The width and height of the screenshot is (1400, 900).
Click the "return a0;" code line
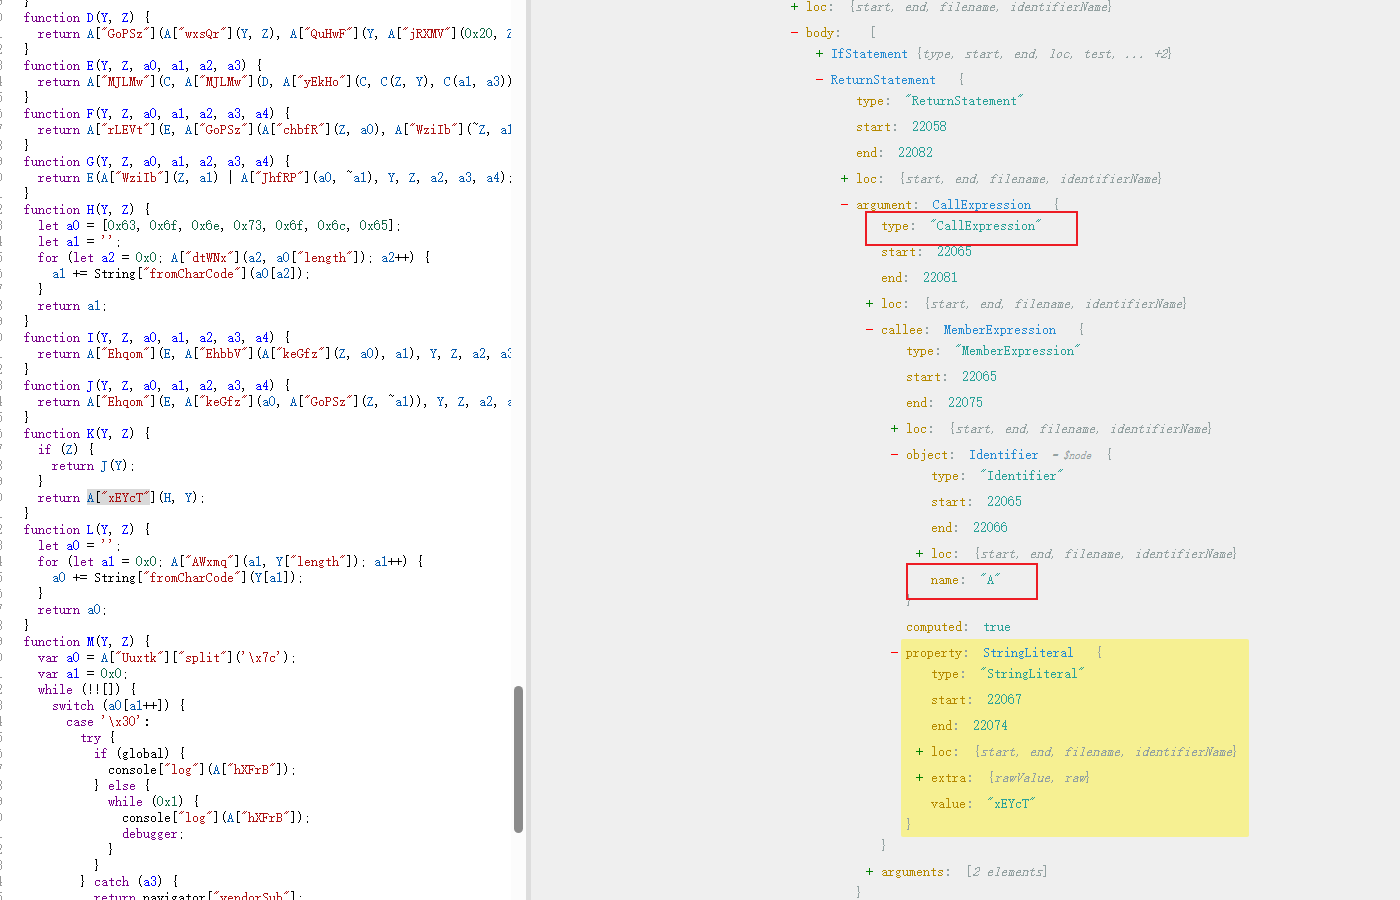tap(72, 610)
